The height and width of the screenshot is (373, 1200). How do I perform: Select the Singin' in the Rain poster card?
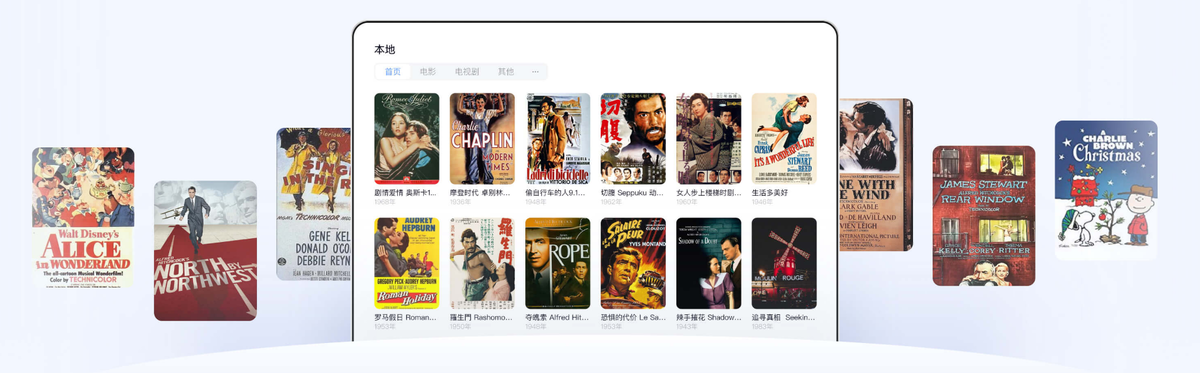pos(313,203)
